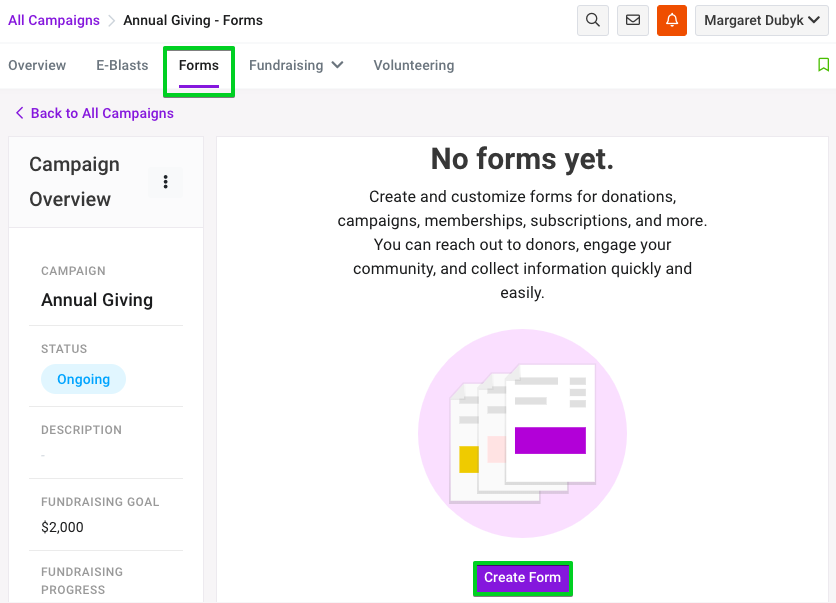Open the mail envelope icon
Screen dimensions: 836x603
click(x=632, y=20)
